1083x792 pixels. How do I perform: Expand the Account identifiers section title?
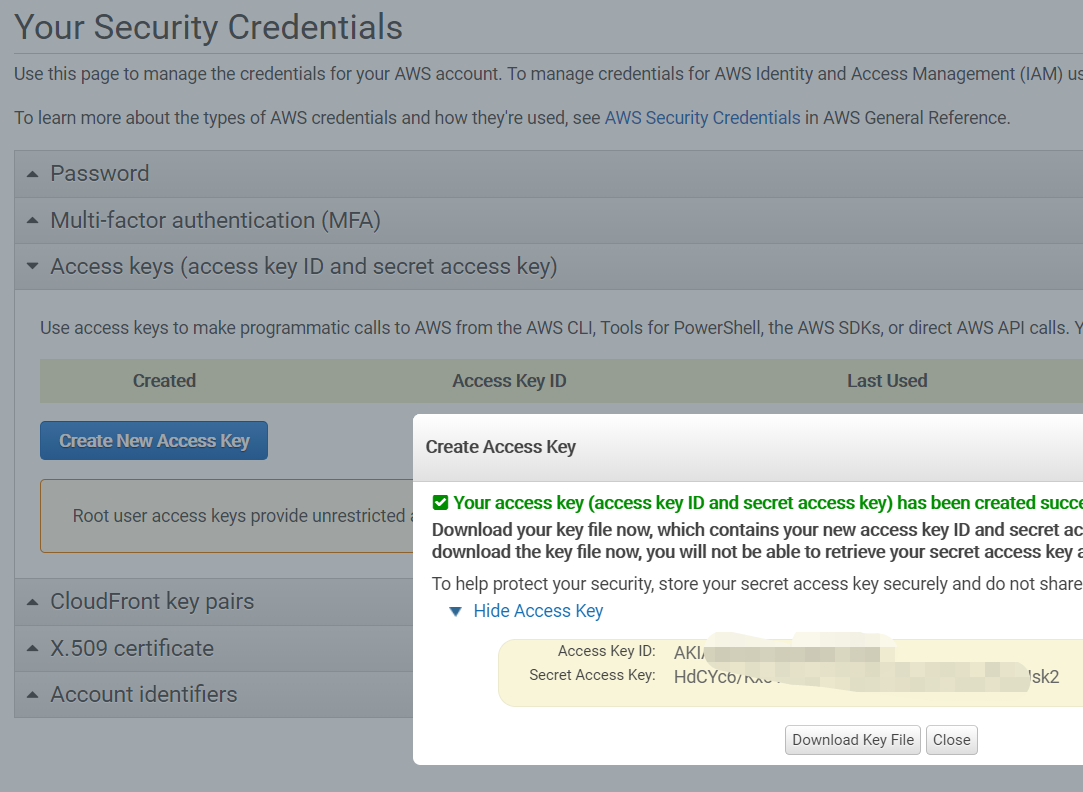tap(144, 694)
